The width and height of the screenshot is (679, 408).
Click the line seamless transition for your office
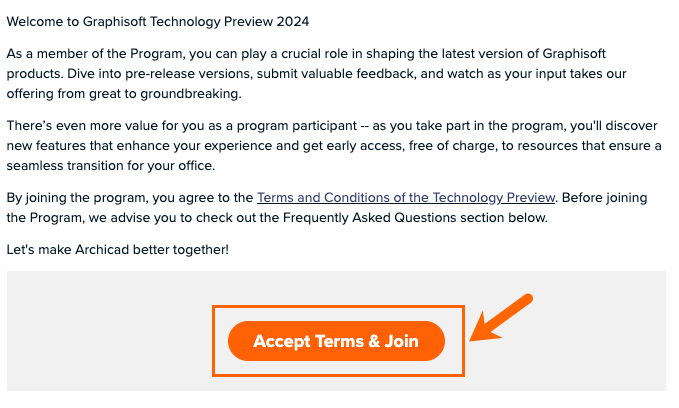110,165
